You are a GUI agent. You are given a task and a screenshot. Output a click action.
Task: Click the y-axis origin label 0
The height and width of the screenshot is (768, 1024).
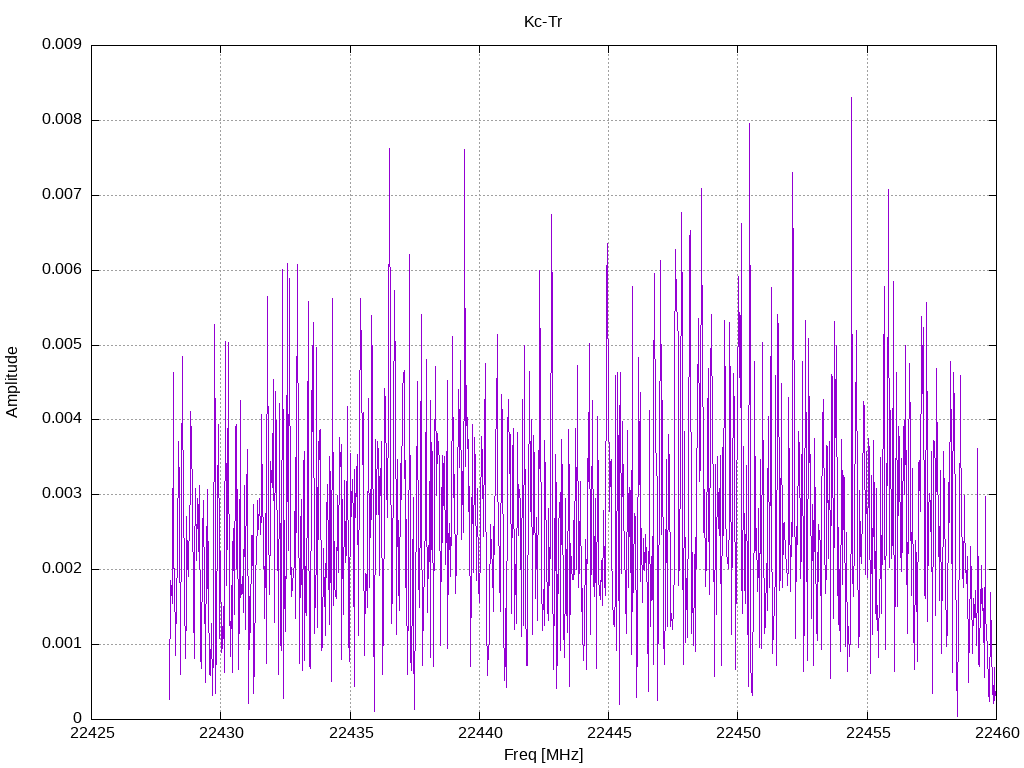78,718
